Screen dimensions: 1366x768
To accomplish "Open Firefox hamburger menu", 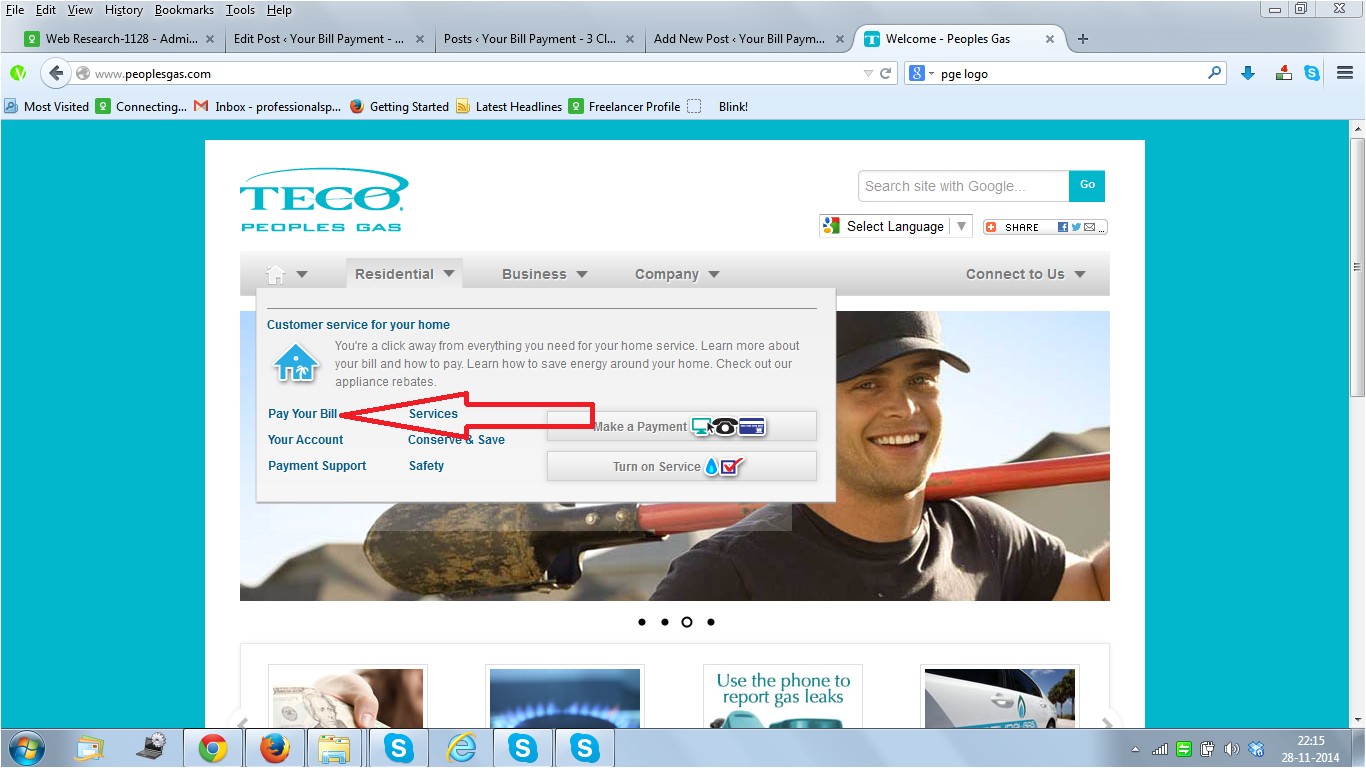I will (x=1345, y=73).
